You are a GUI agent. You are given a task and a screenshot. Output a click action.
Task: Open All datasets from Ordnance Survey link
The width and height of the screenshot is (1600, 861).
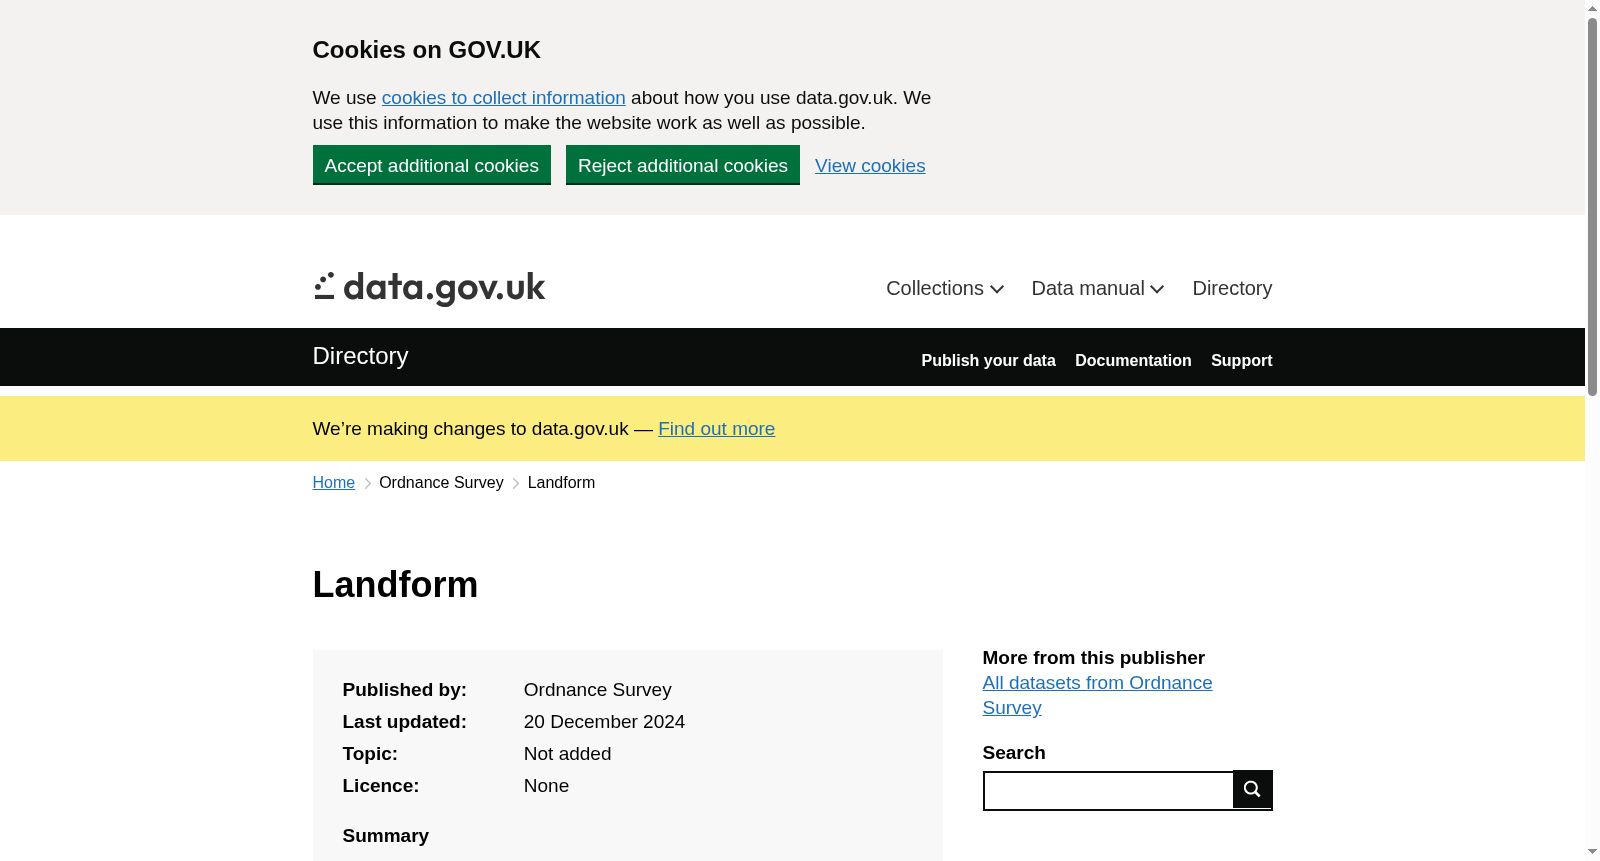pos(1097,695)
